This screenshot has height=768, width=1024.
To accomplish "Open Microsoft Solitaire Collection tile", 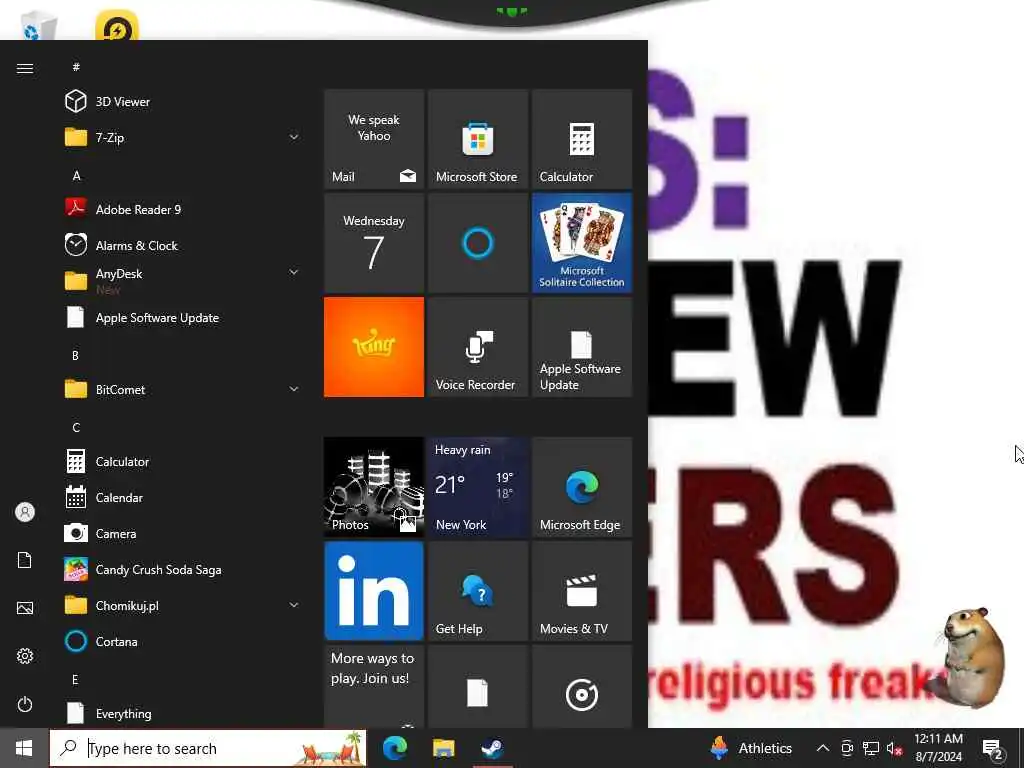I will 582,243.
